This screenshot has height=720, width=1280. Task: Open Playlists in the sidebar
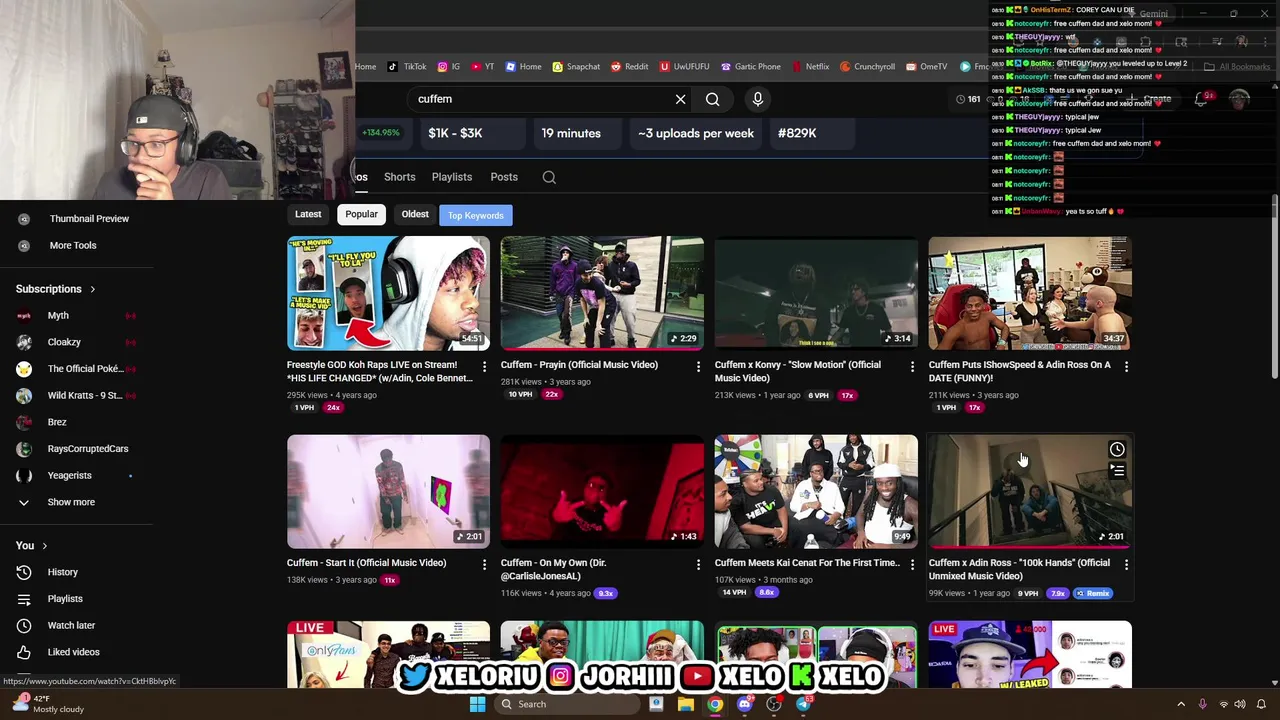(76, 599)
